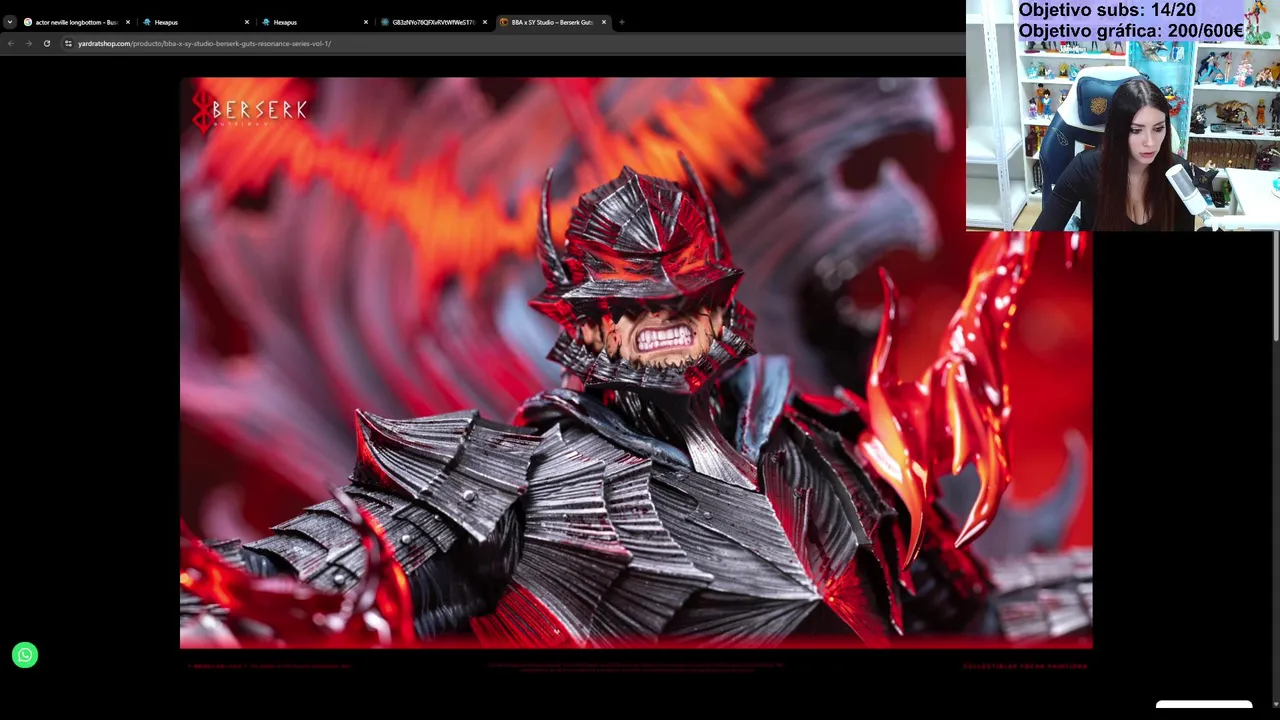Open the Berserk Guts statue product image
The image size is (1280, 720).
tap(636, 363)
